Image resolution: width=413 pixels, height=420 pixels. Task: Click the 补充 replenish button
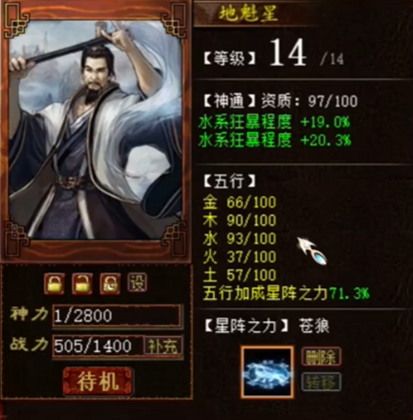[163, 346]
